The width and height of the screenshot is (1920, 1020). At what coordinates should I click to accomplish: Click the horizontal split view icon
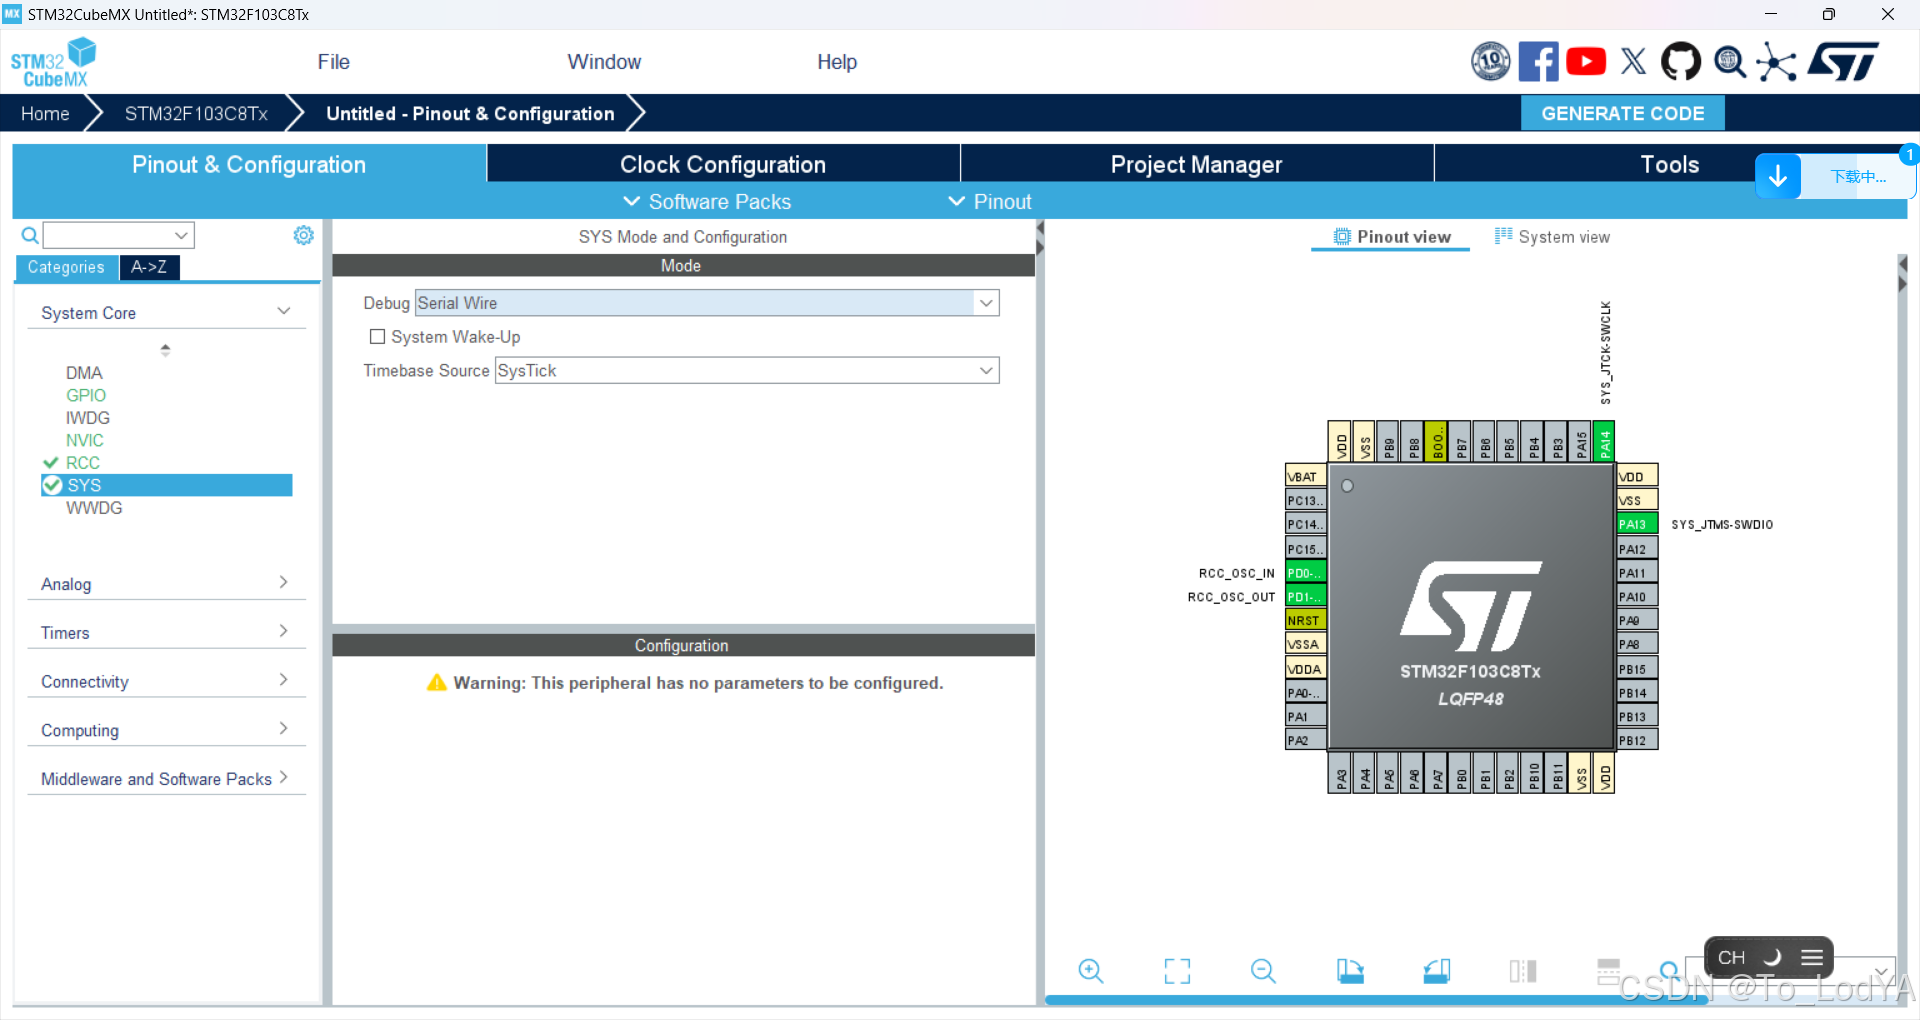(1609, 969)
